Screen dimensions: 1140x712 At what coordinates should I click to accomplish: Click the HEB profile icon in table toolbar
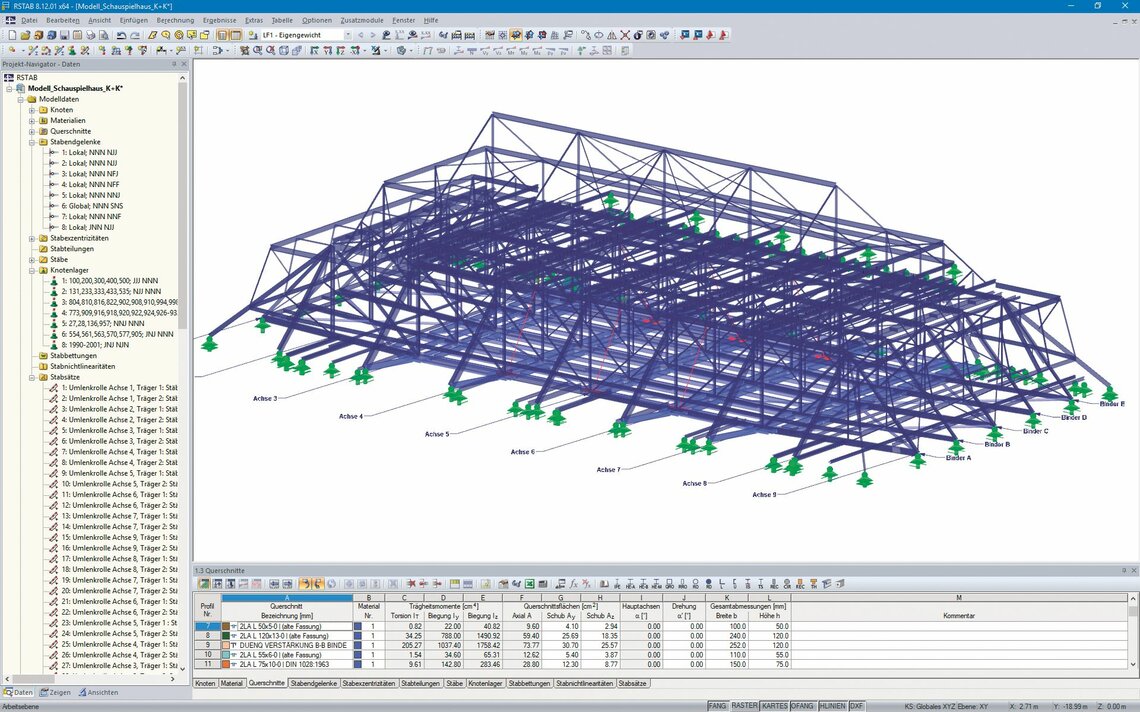(x=643, y=583)
